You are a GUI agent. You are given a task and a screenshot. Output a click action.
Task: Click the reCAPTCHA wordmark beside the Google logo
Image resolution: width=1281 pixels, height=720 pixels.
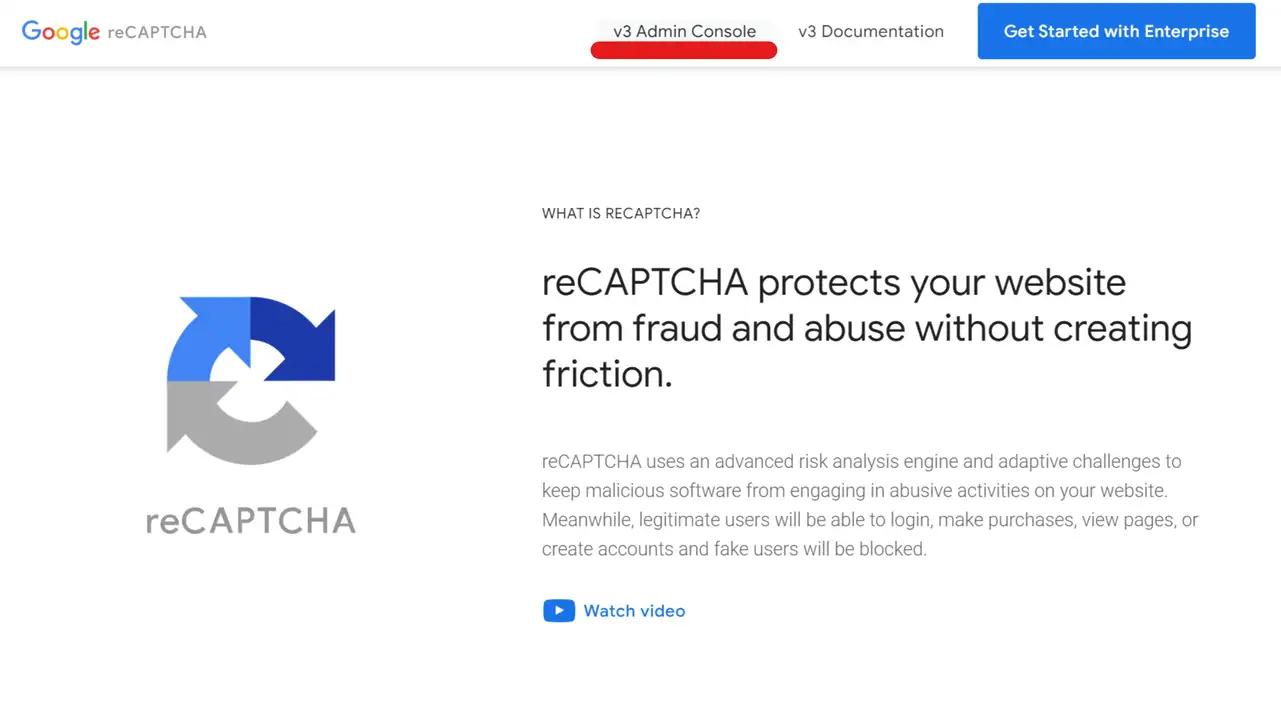click(x=157, y=32)
